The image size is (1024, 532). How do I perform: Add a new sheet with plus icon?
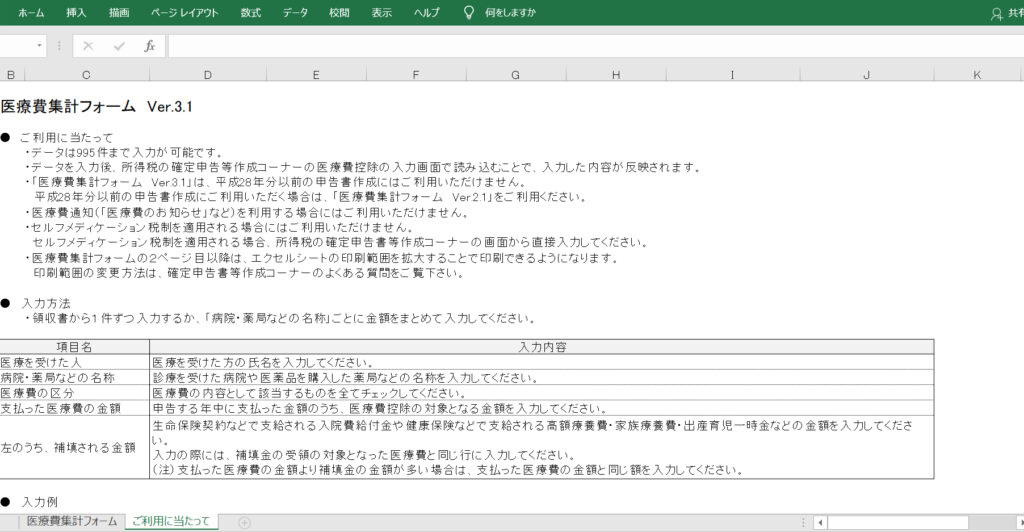coord(244,522)
